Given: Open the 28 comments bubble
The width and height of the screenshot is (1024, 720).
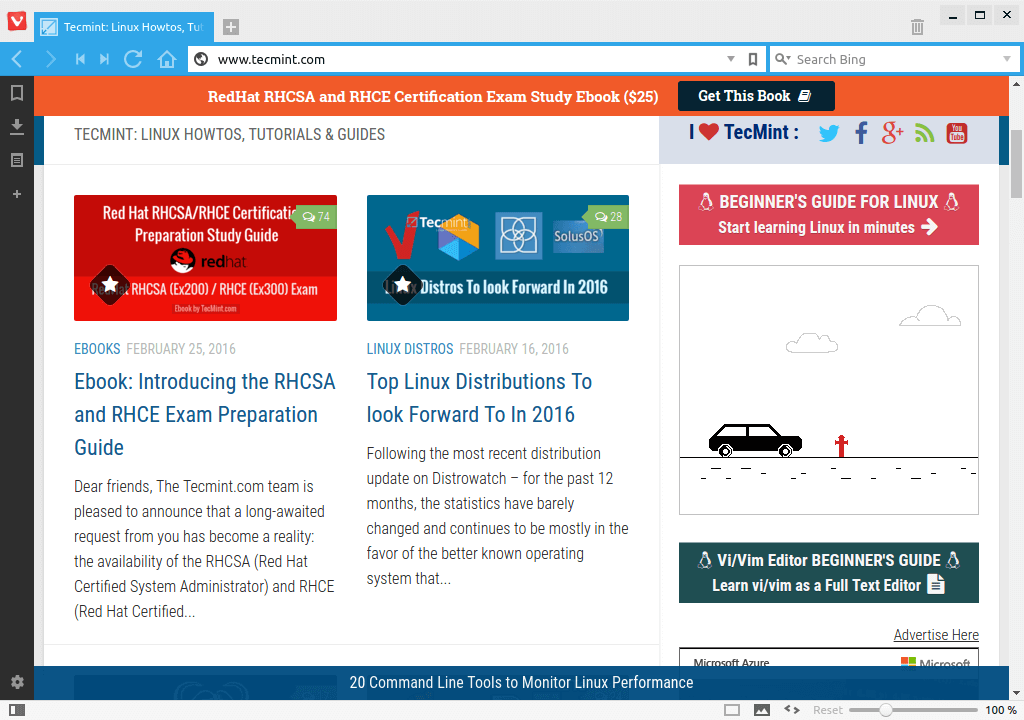Looking at the screenshot, I should pos(608,217).
